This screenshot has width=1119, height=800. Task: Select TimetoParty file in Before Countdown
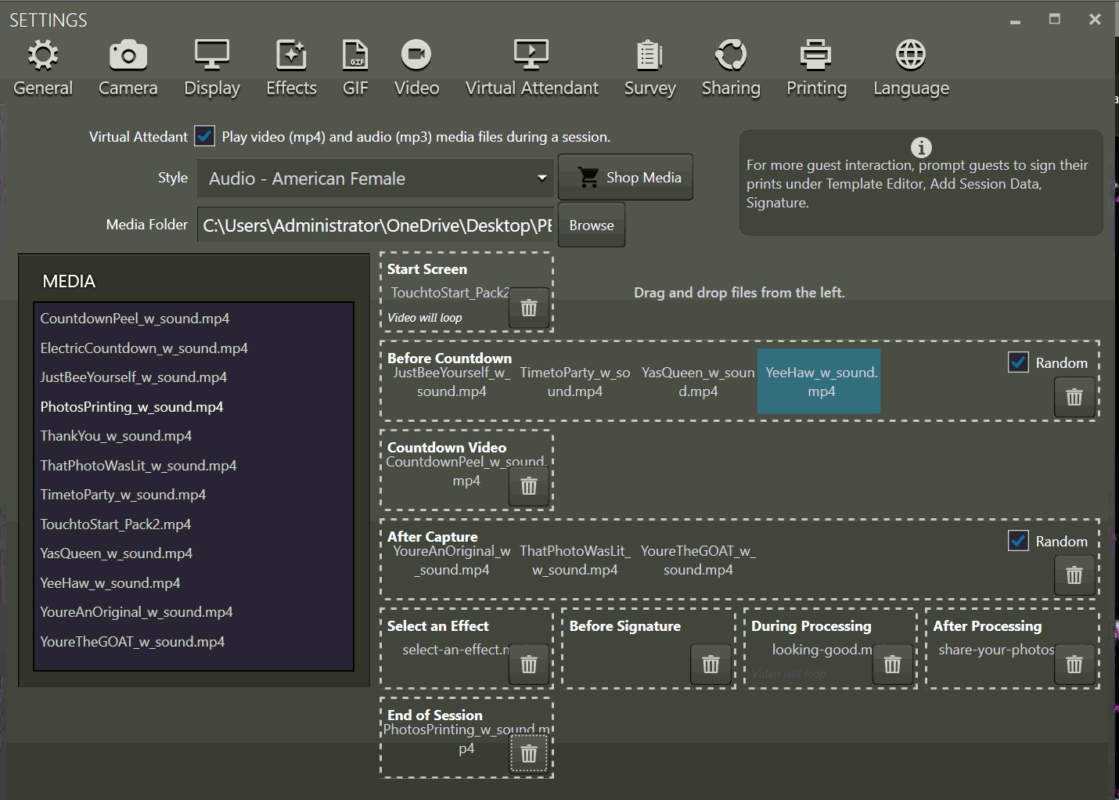point(574,382)
